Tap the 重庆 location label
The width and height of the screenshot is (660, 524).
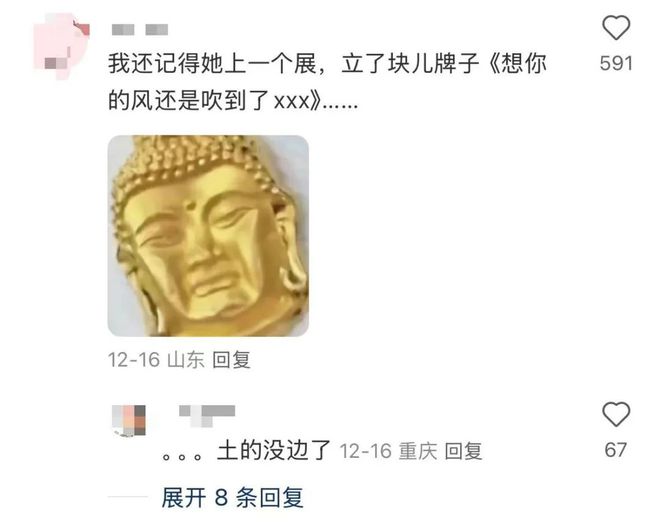click(418, 451)
